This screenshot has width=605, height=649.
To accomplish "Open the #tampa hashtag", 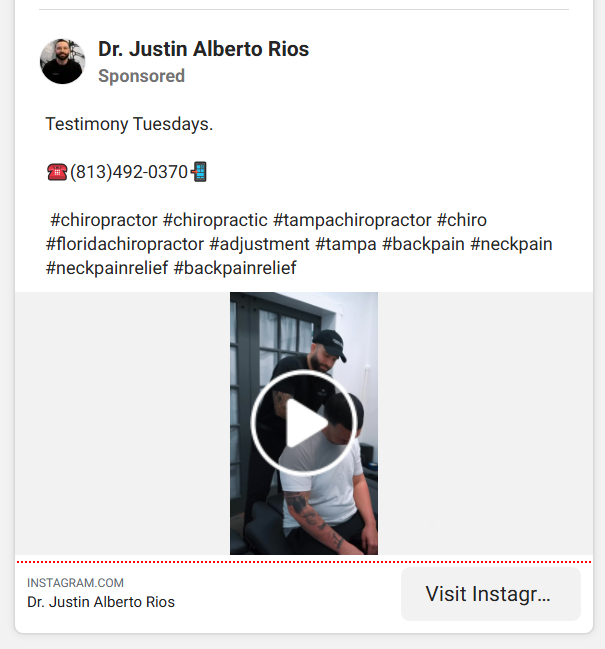I will pyautogui.click(x=346, y=244).
